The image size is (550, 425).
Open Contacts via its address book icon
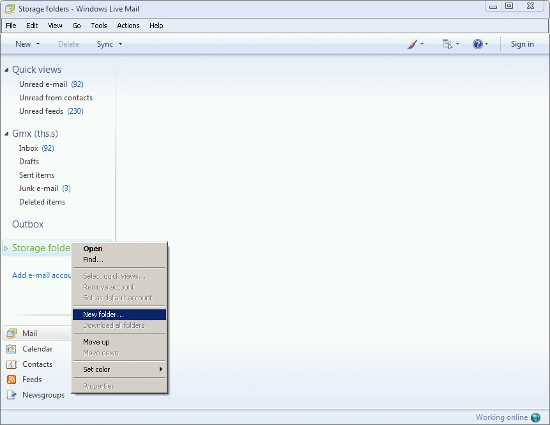(x=11, y=364)
